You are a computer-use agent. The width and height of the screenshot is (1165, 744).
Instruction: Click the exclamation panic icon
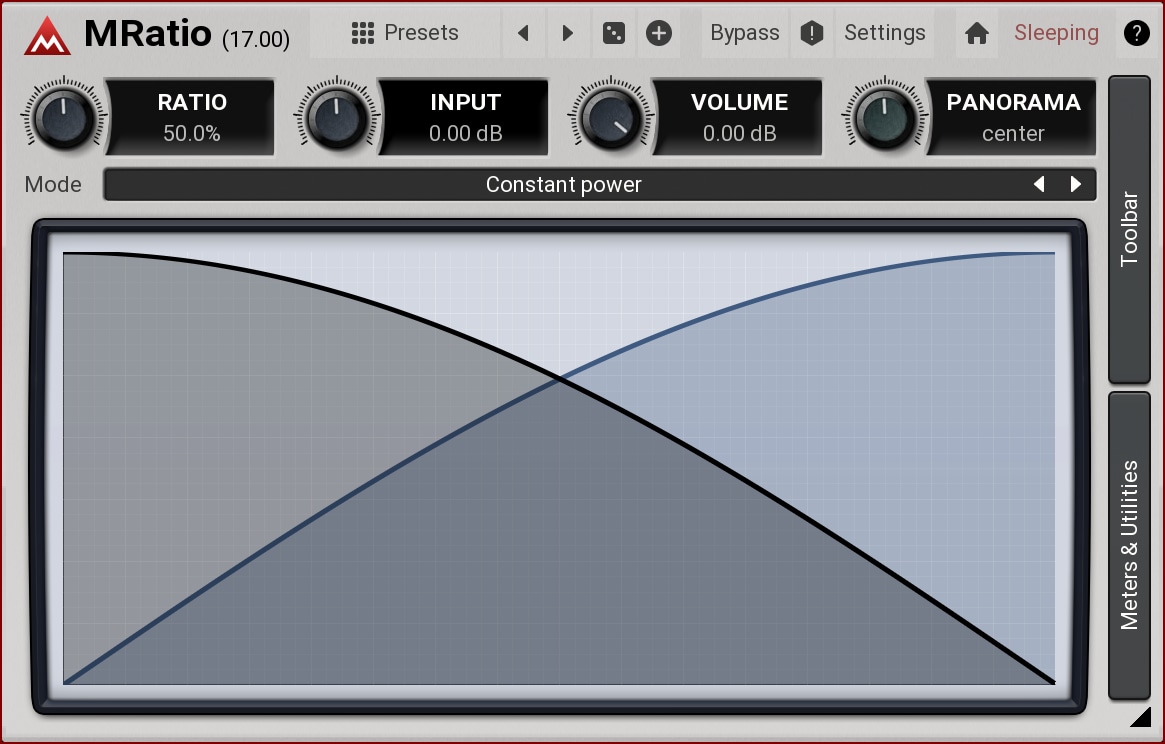coord(812,33)
